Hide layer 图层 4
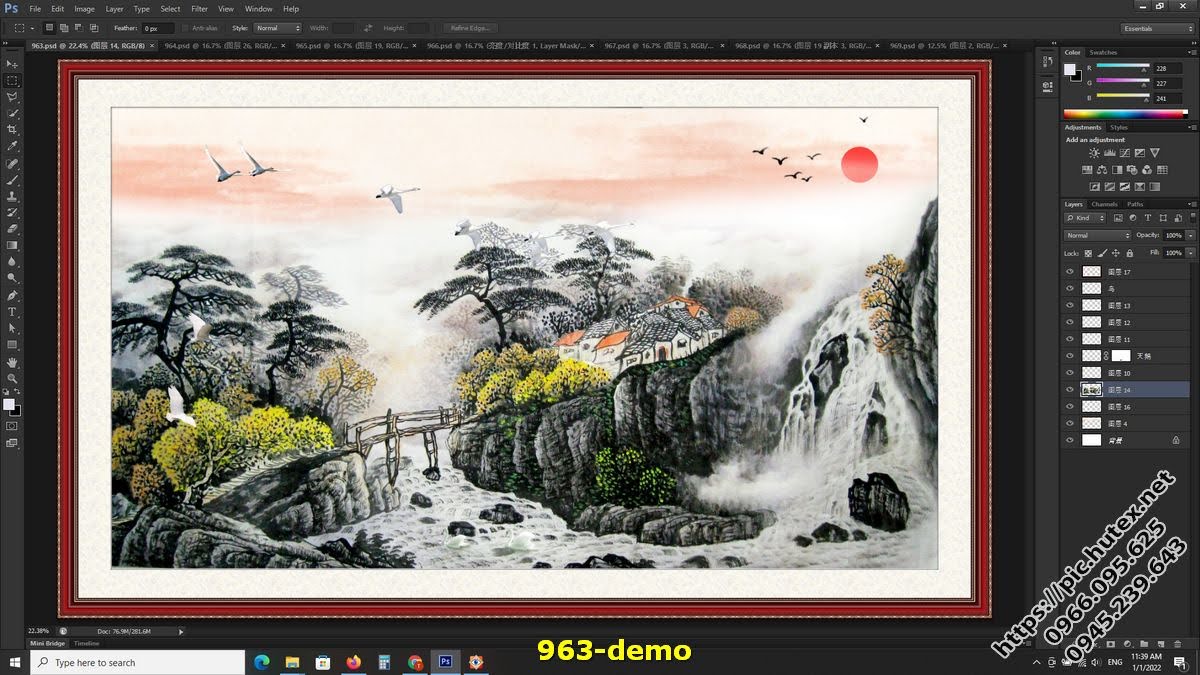1200x675 pixels. click(x=1070, y=424)
